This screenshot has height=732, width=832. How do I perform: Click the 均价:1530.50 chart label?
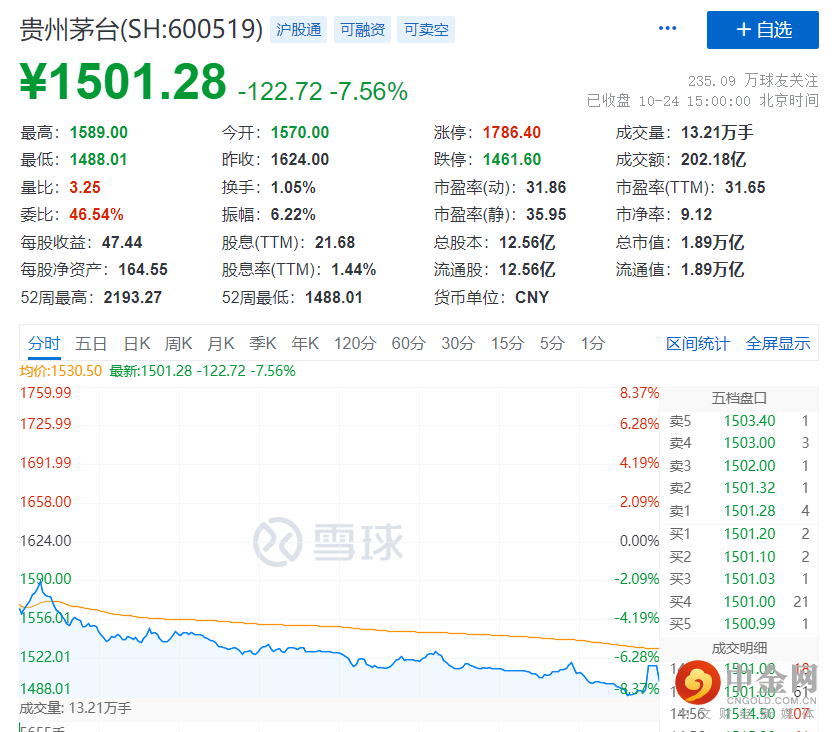click(60, 371)
